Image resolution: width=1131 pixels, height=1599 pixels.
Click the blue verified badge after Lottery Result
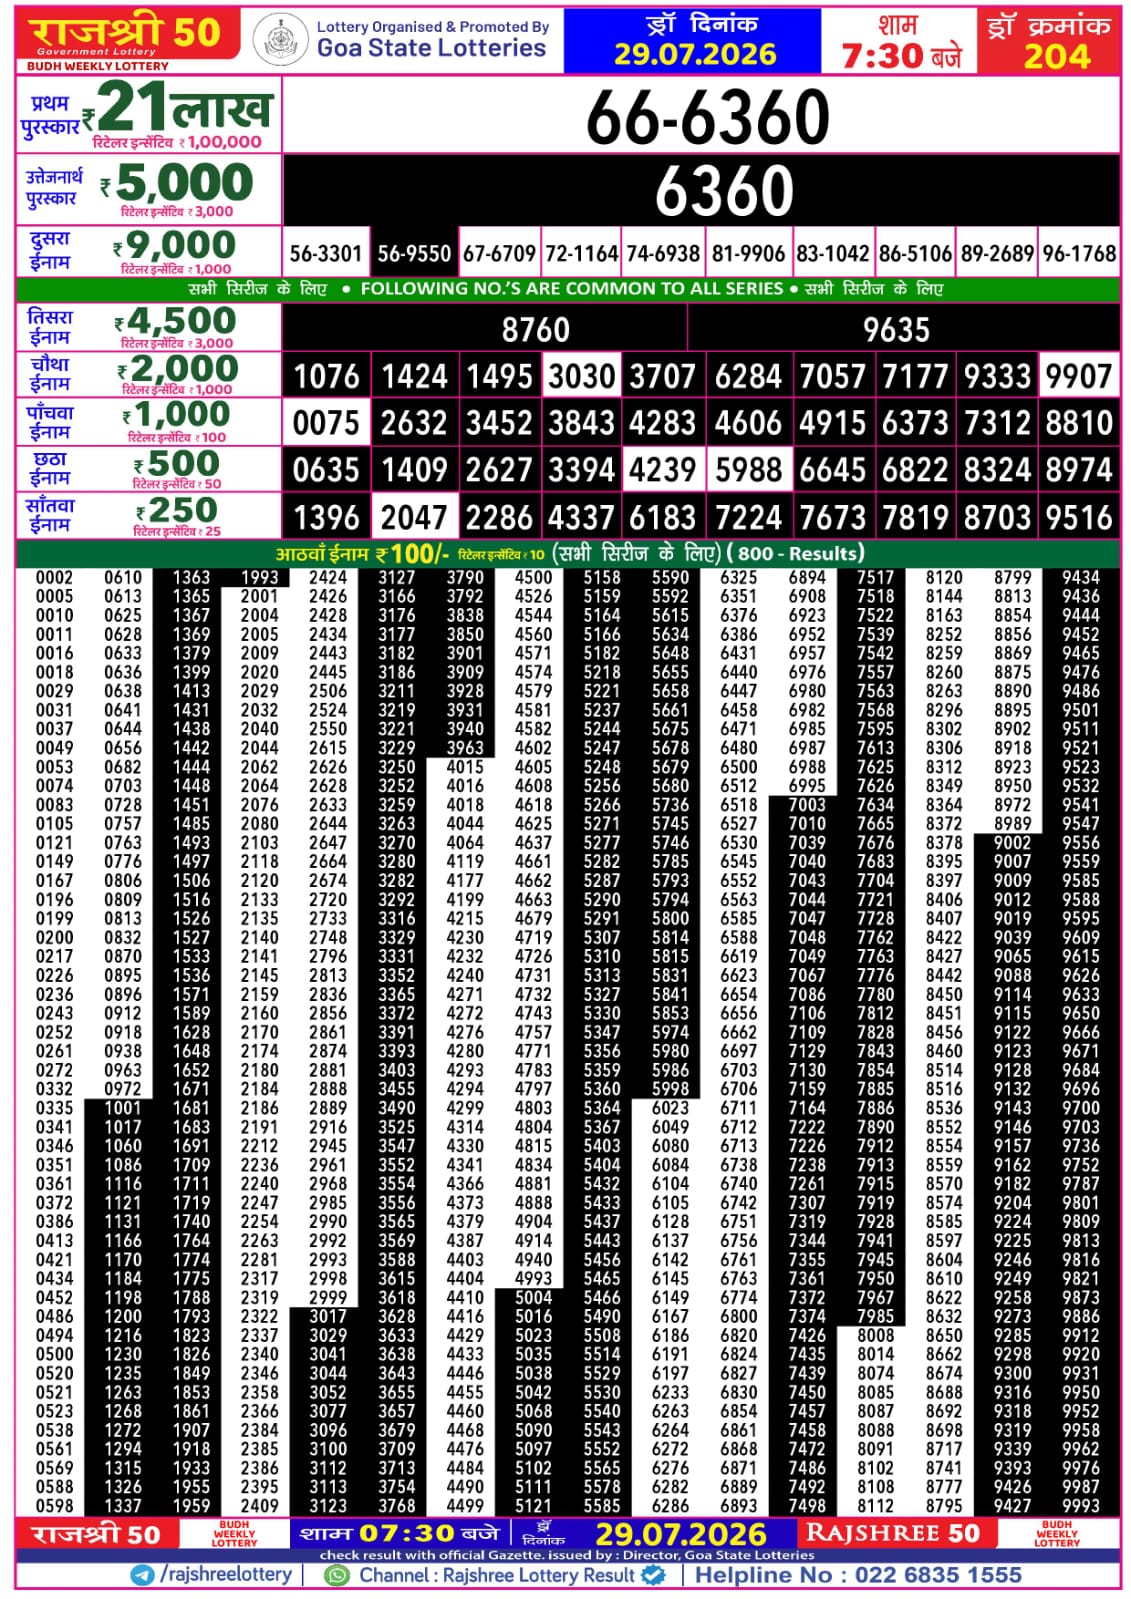click(x=654, y=1575)
